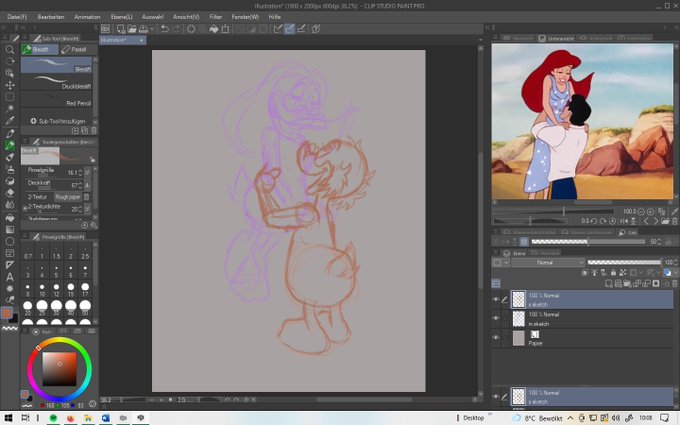Open Ebene(L) menu
680x425 pixels.
(x=121, y=17)
